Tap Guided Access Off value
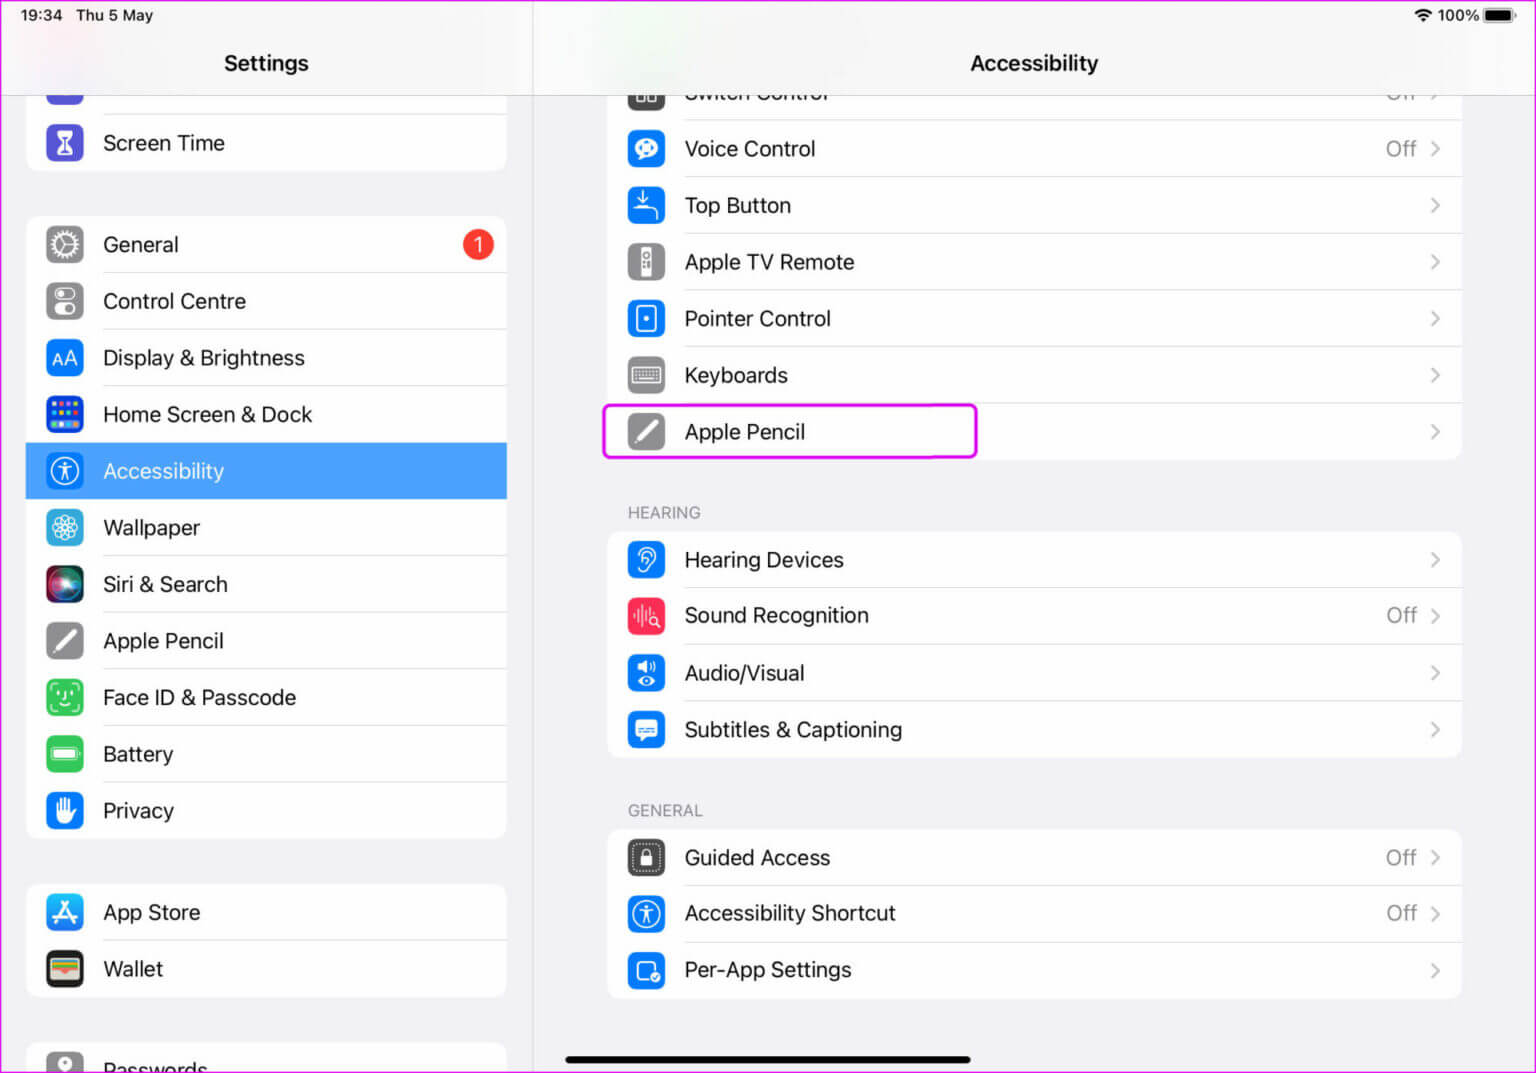1536x1073 pixels. click(1400, 857)
